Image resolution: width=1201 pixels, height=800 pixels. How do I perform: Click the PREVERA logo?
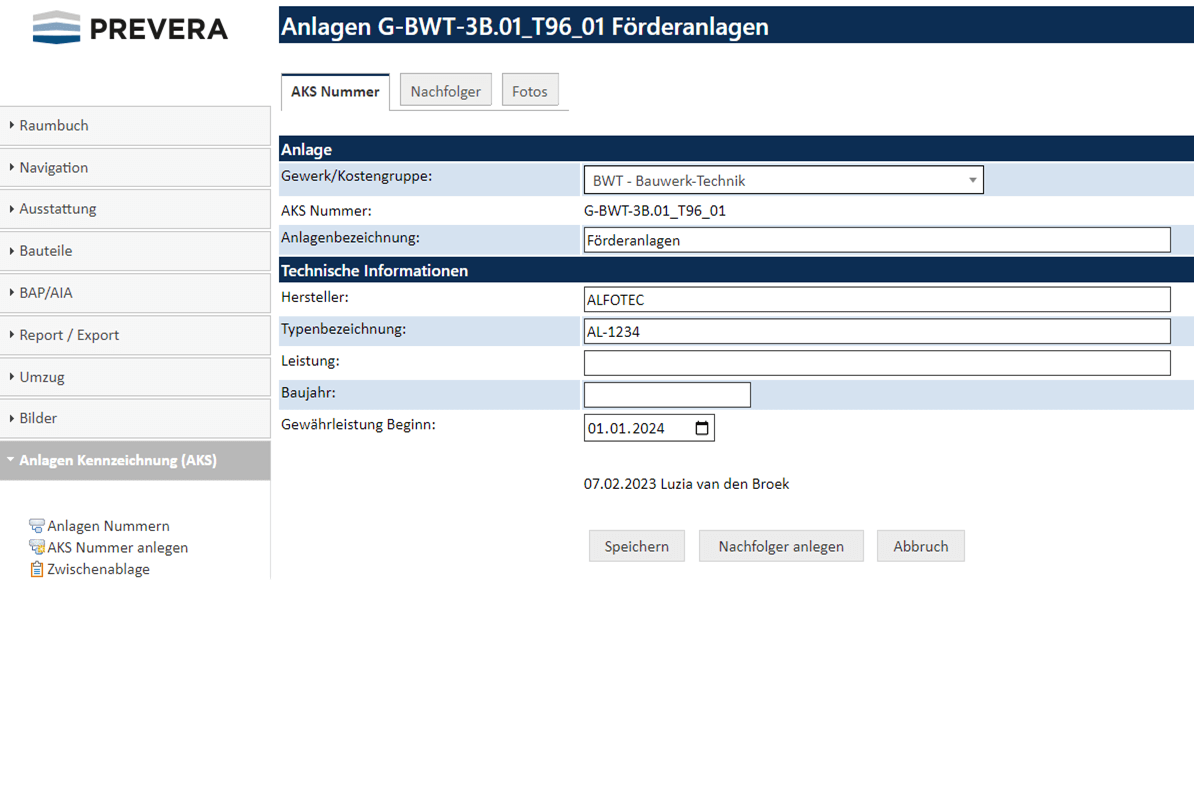click(x=130, y=28)
